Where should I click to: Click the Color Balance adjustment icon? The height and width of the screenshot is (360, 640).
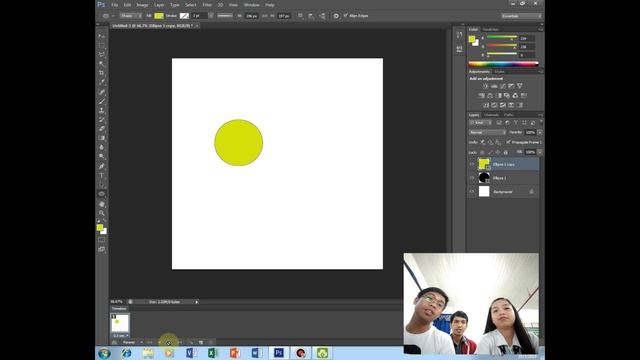(x=490, y=96)
